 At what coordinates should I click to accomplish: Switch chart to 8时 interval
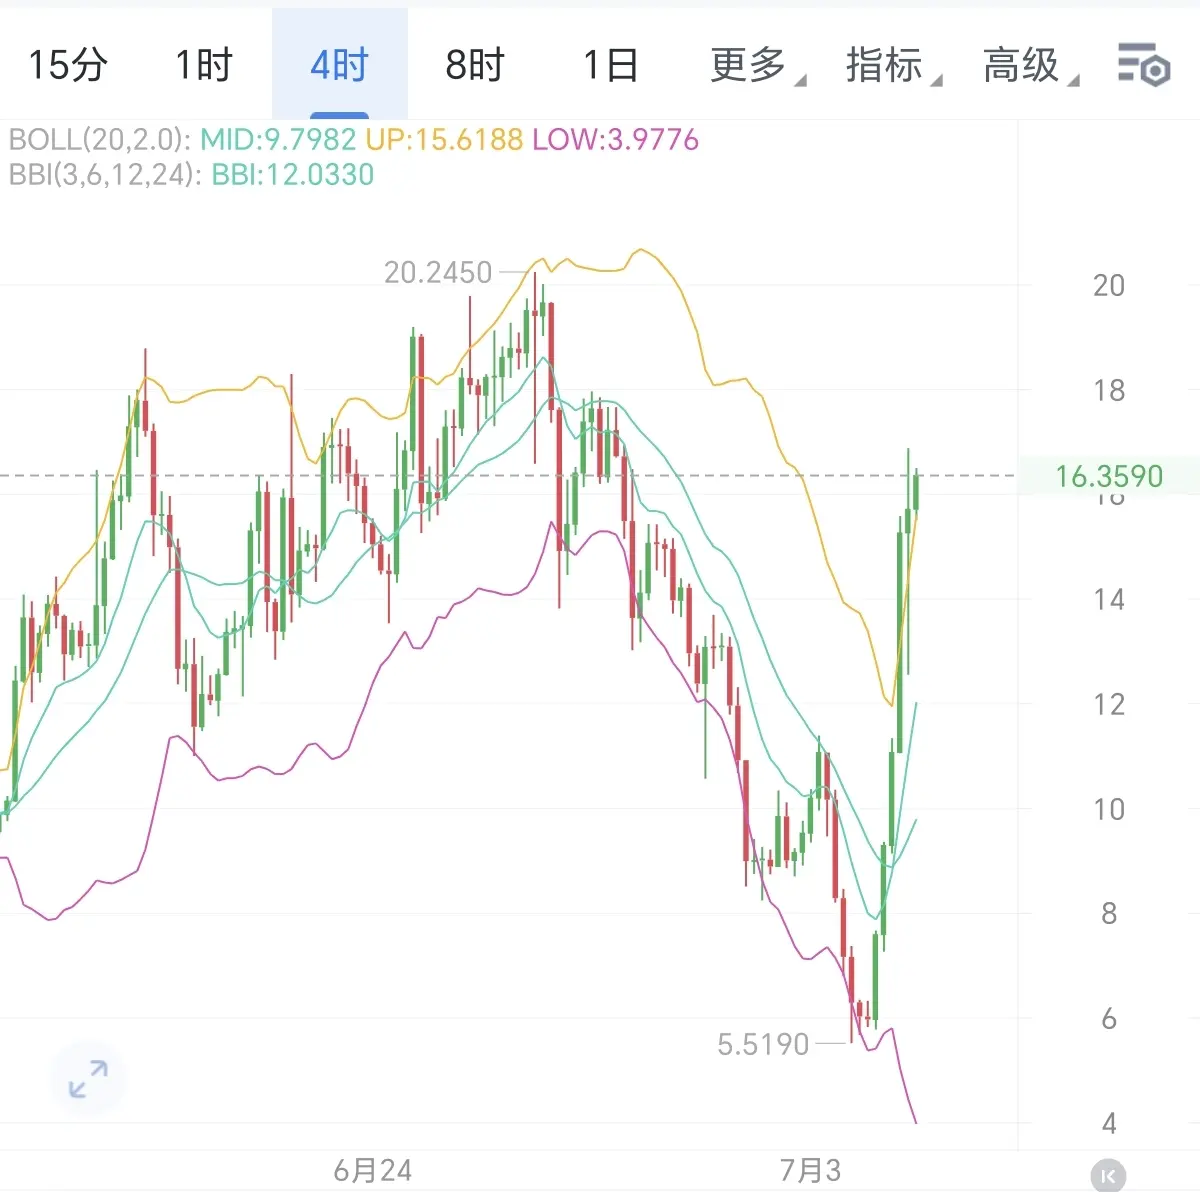(475, 65)
